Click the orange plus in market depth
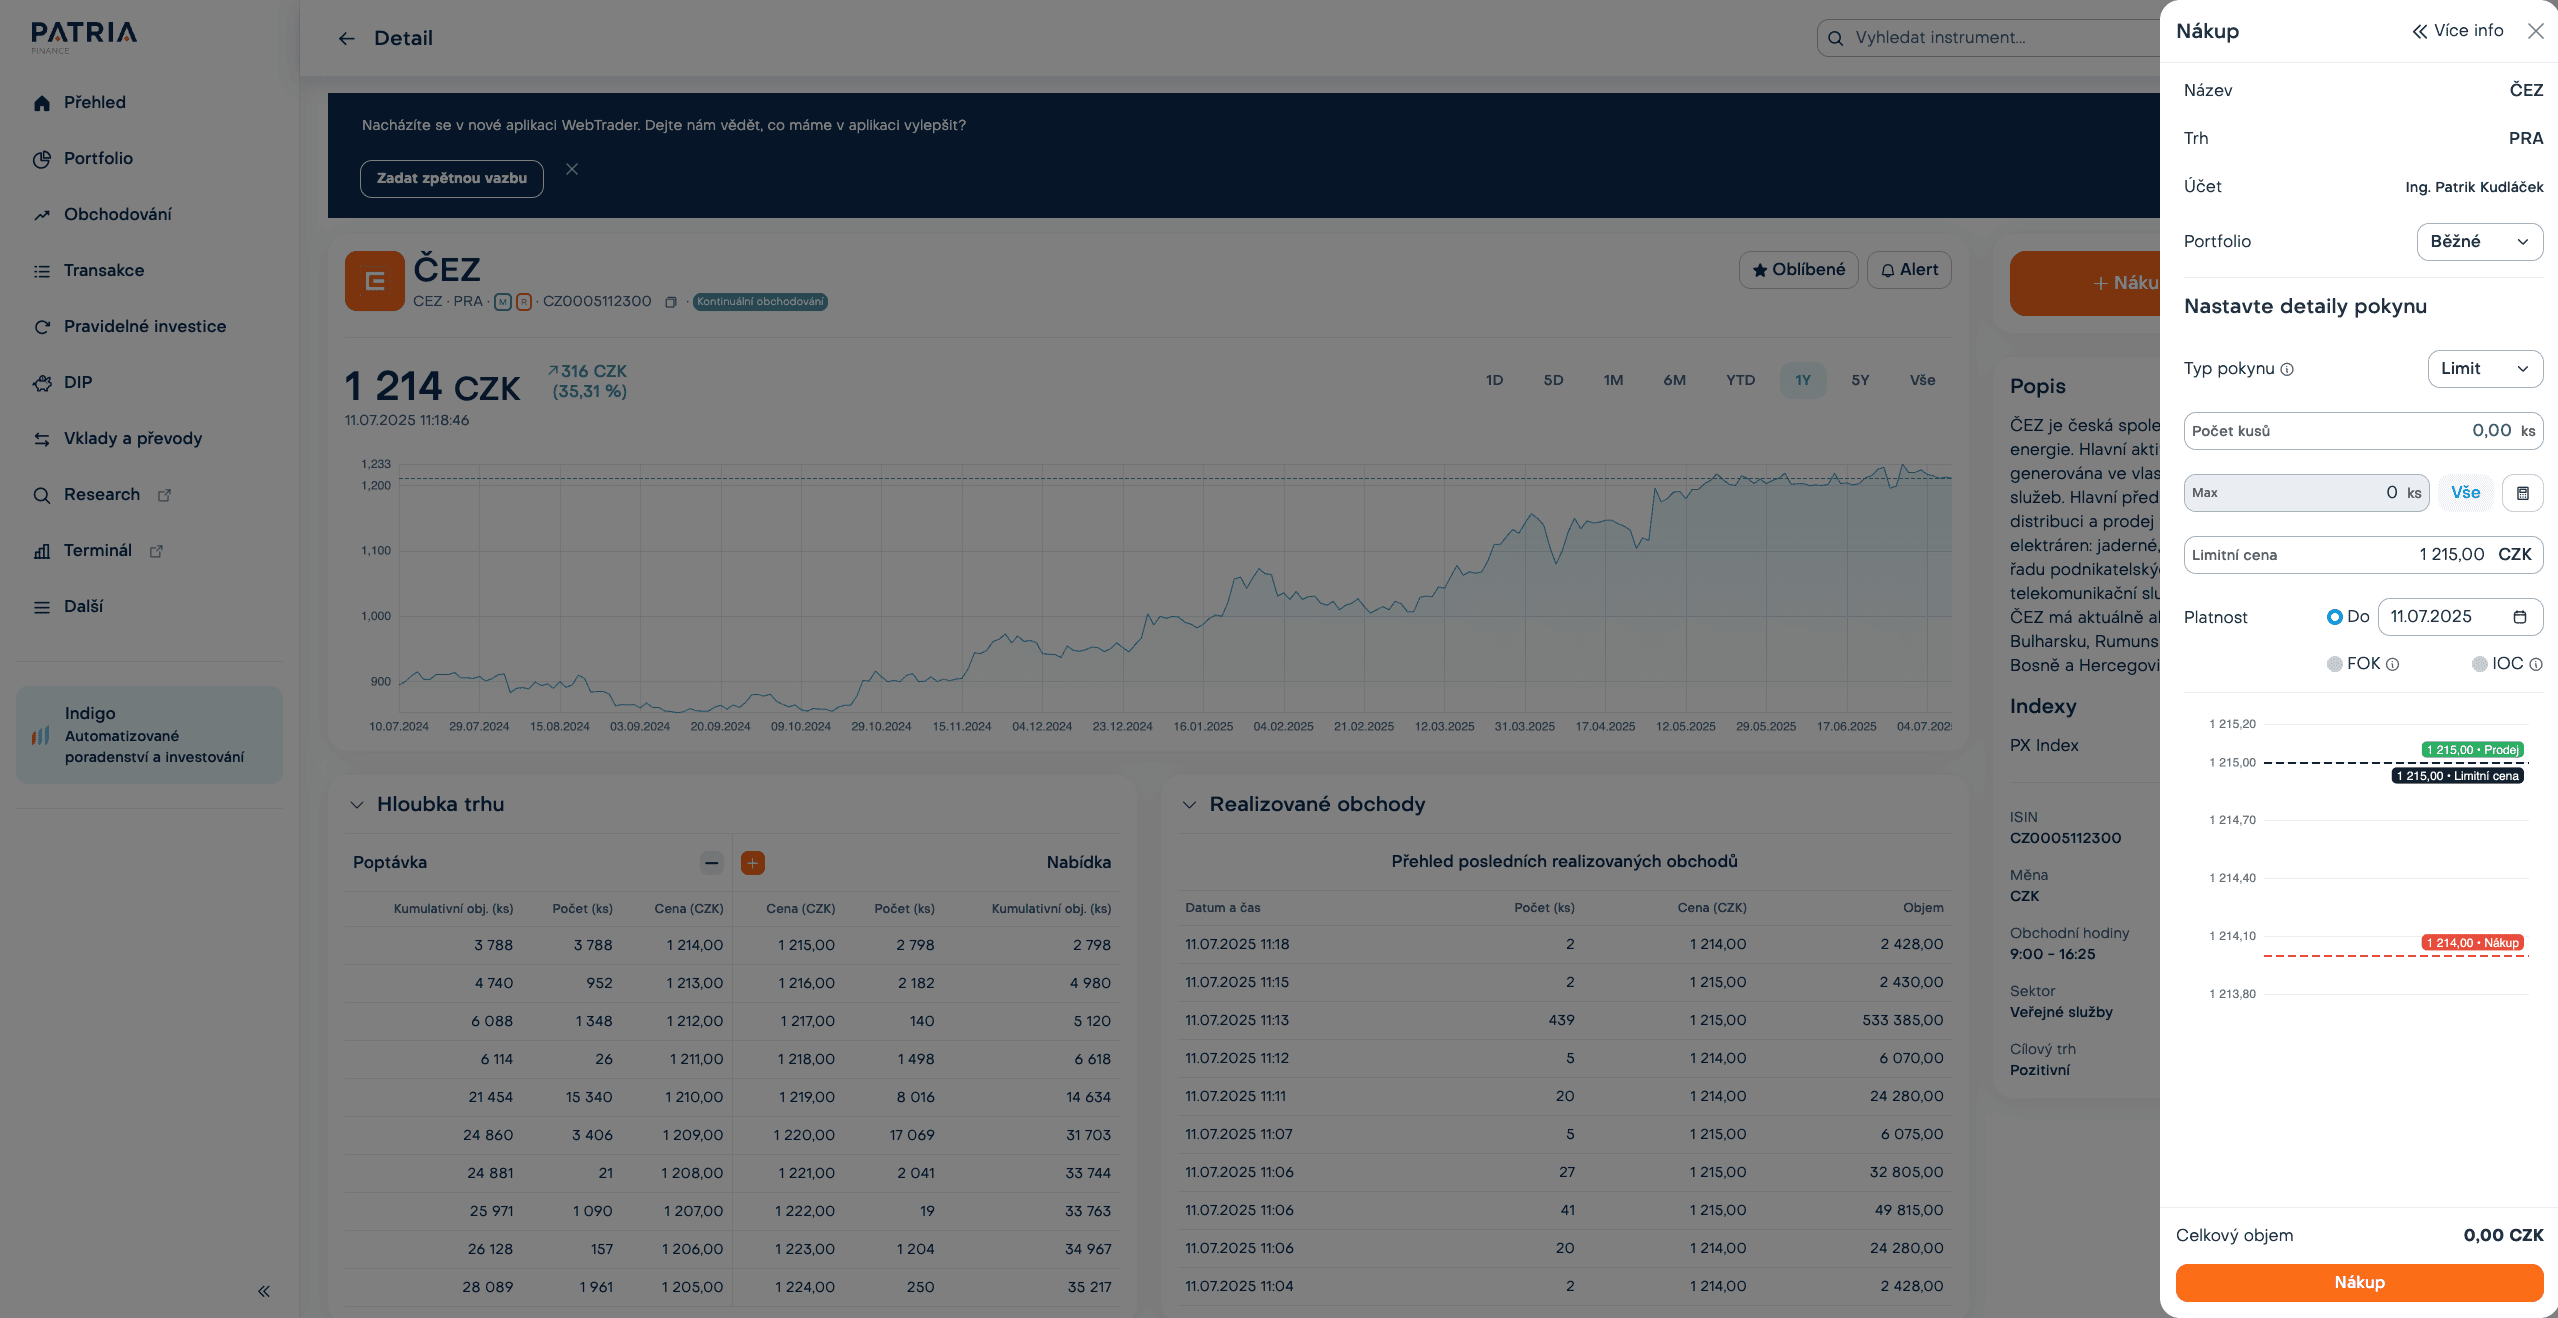The width and height of the screenshot is (2558, 1318). point(752,863)
